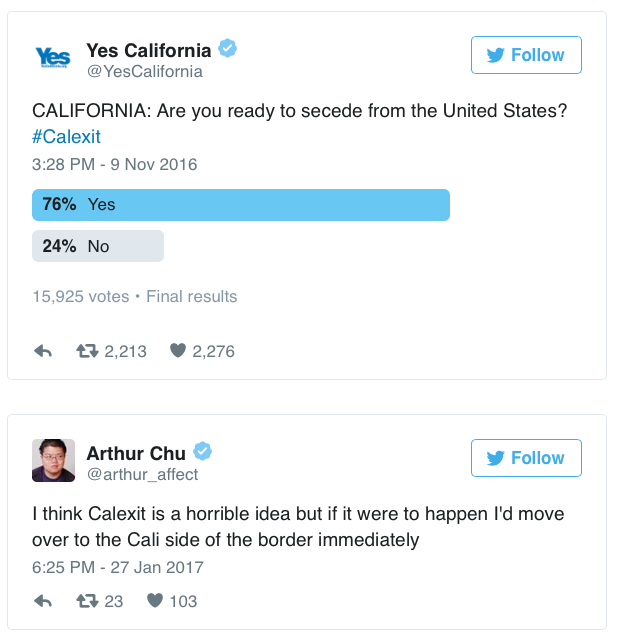The width and height of the screenshot is (617, 644).
Task: Reply to the Yes California tweet
Action: point(43,351)
